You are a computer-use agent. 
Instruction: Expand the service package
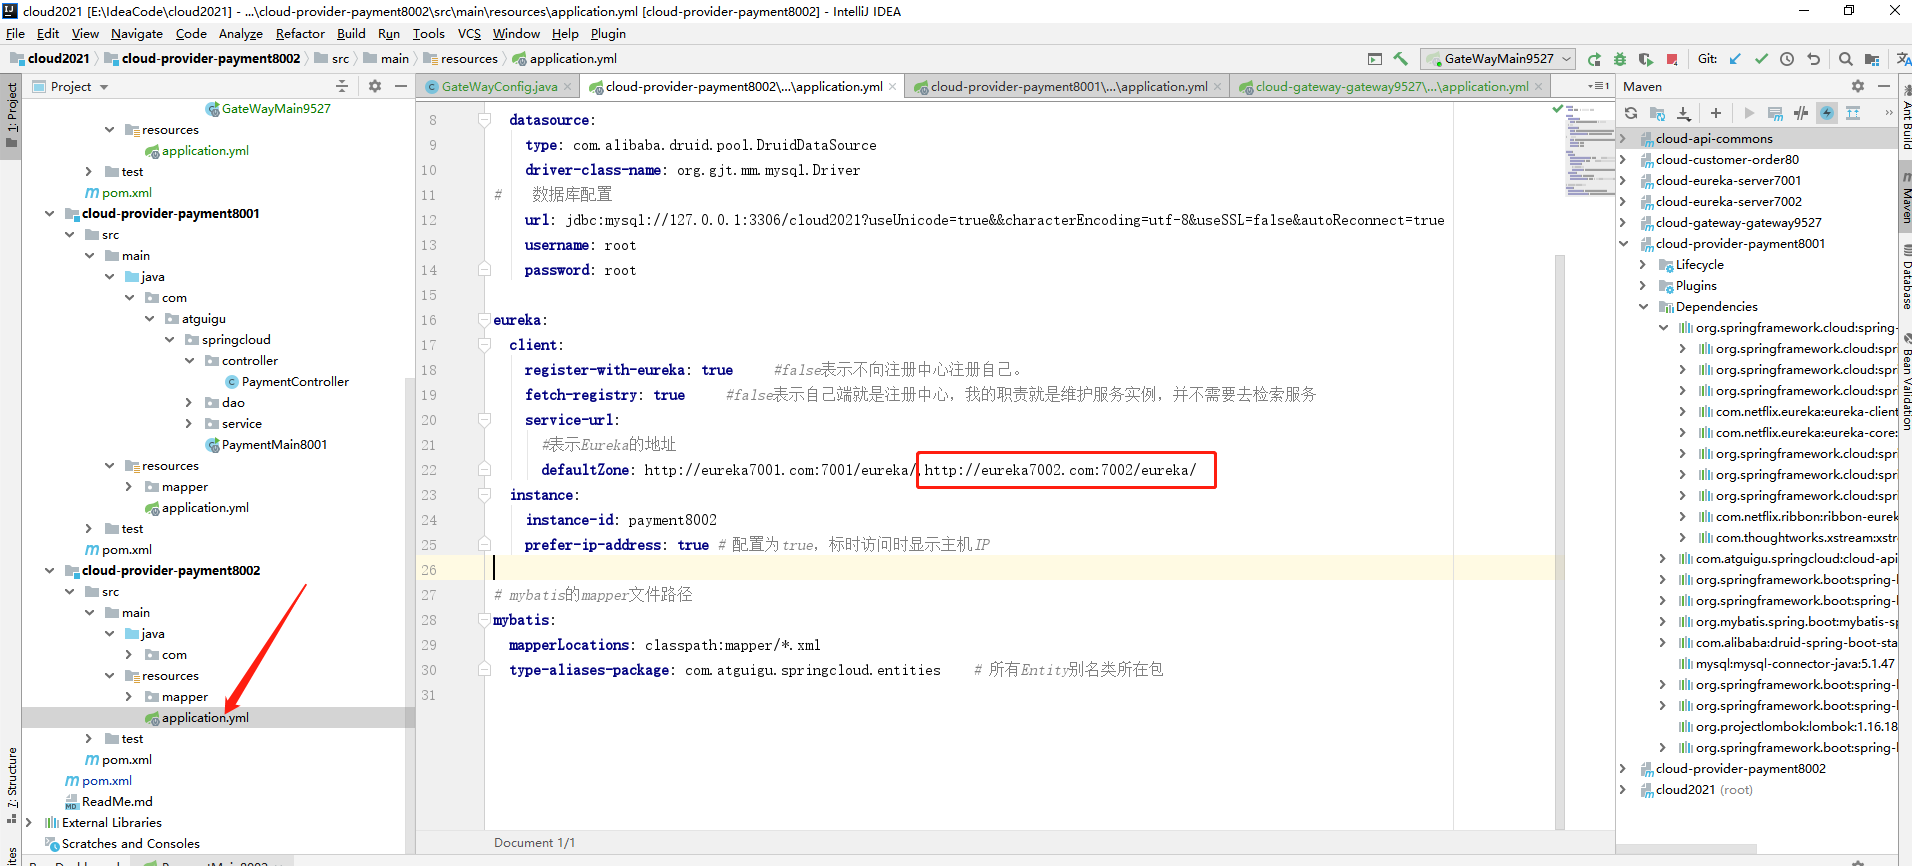click(x=189, y=423)
